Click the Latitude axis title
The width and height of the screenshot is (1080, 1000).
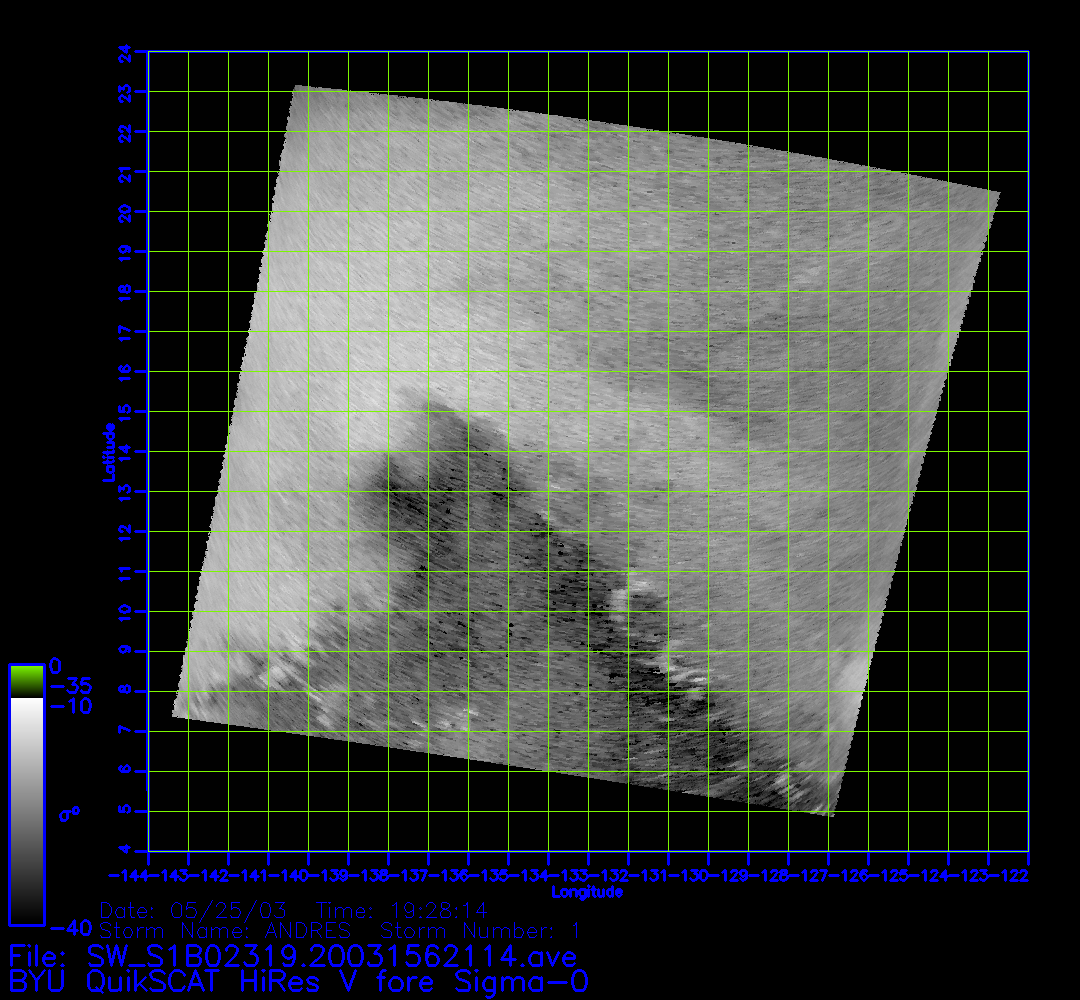(x=106, y=452)
